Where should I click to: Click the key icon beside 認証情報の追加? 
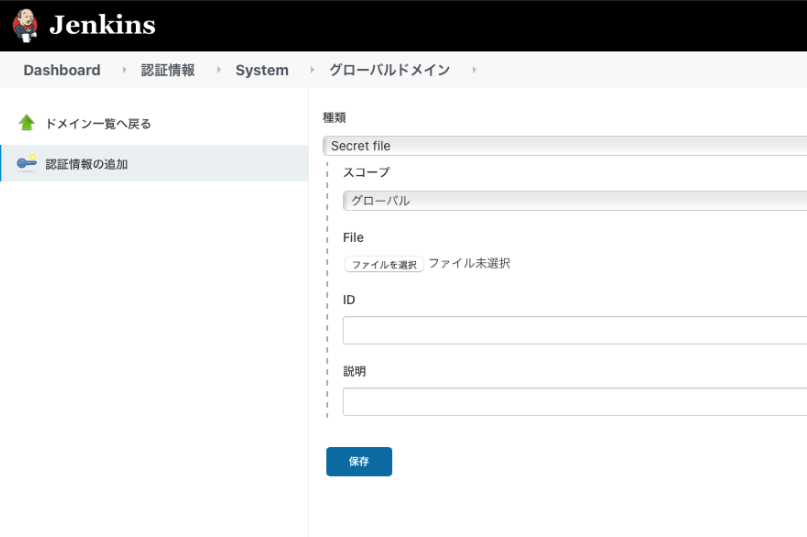[x=27, y=163]
